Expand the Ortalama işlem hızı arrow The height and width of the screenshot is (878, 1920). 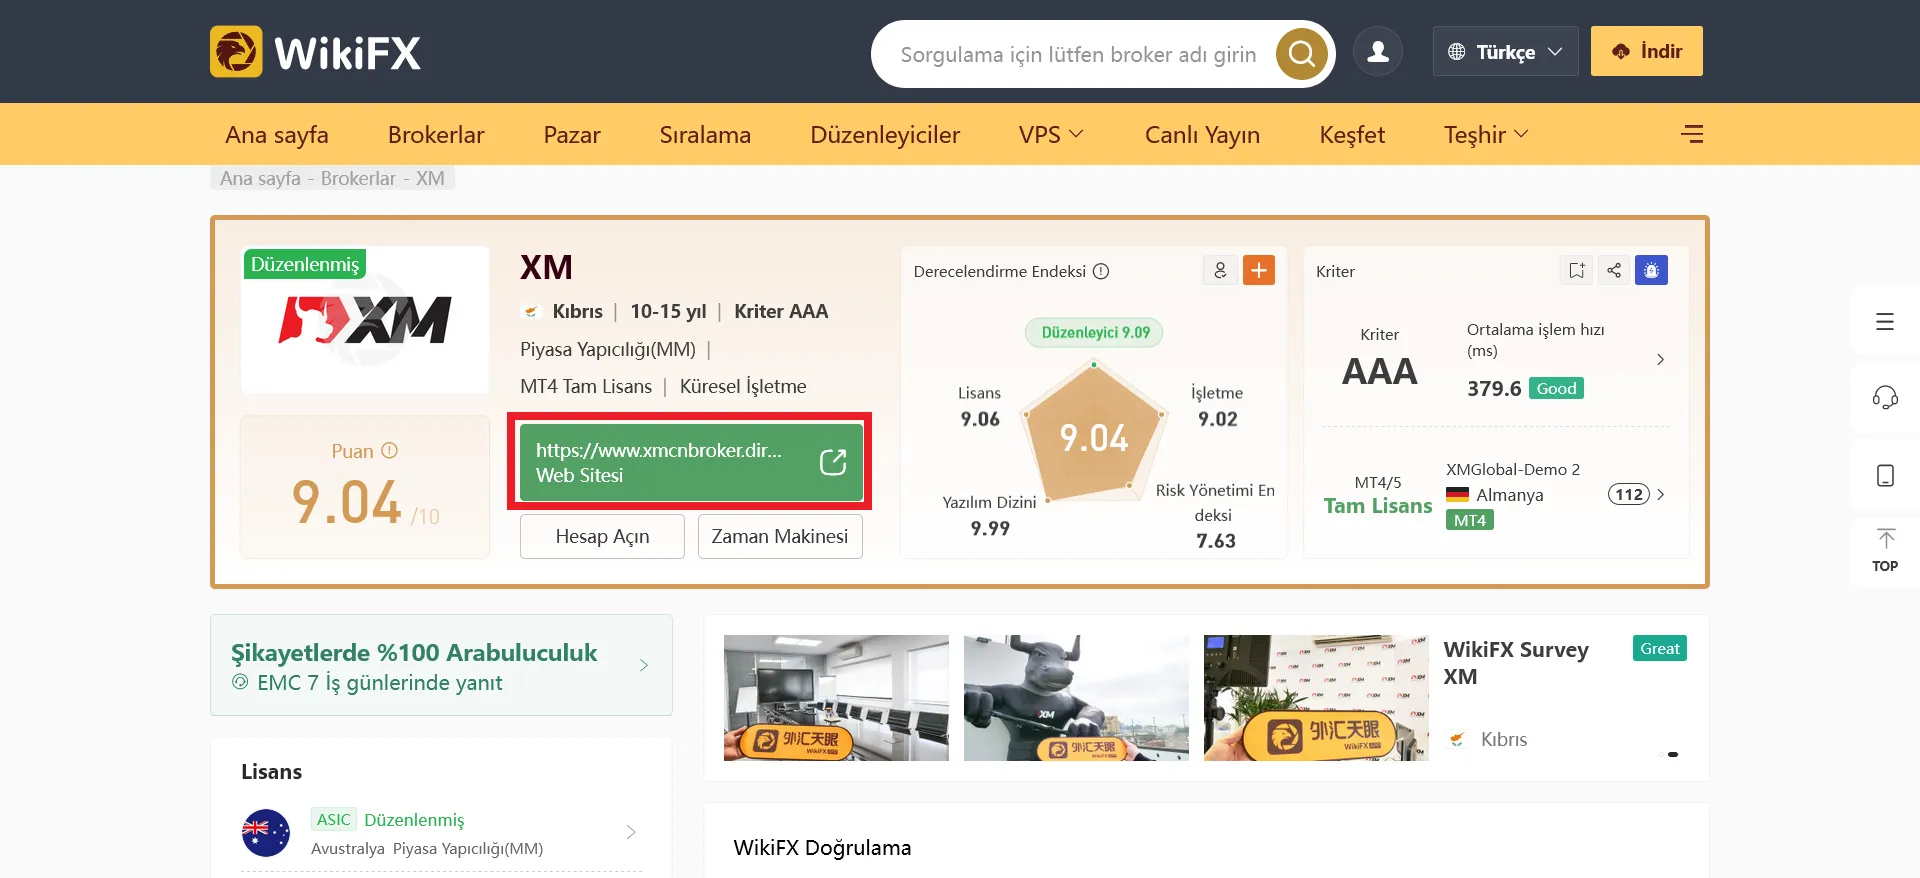click(x=1660, y=359)
